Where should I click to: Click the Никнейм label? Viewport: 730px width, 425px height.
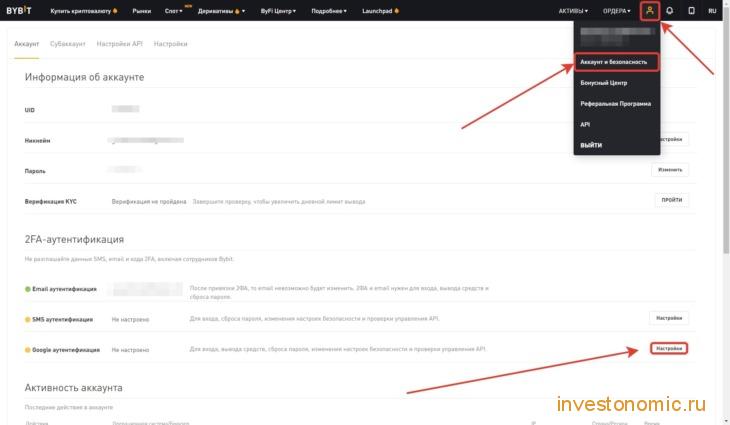coord(37,141)
